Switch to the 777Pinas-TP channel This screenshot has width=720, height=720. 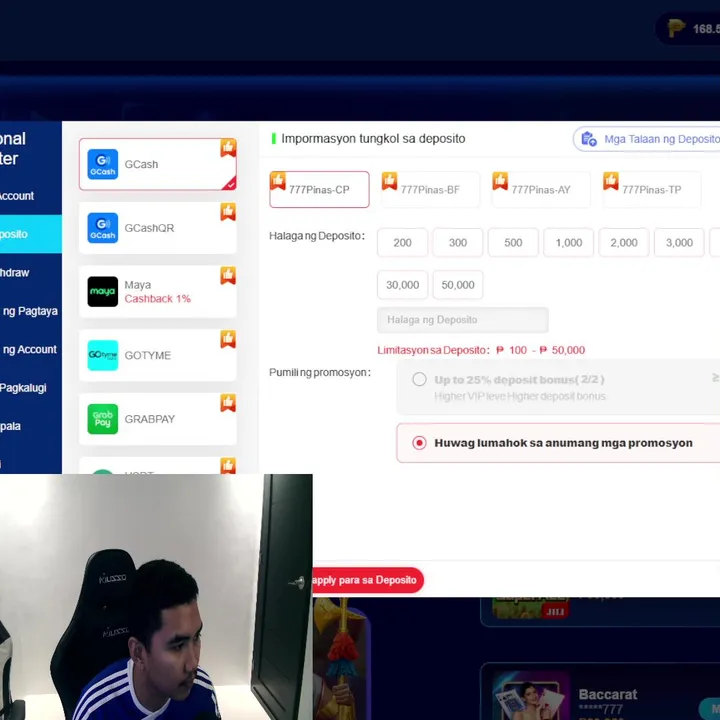[x=652, y=190]
